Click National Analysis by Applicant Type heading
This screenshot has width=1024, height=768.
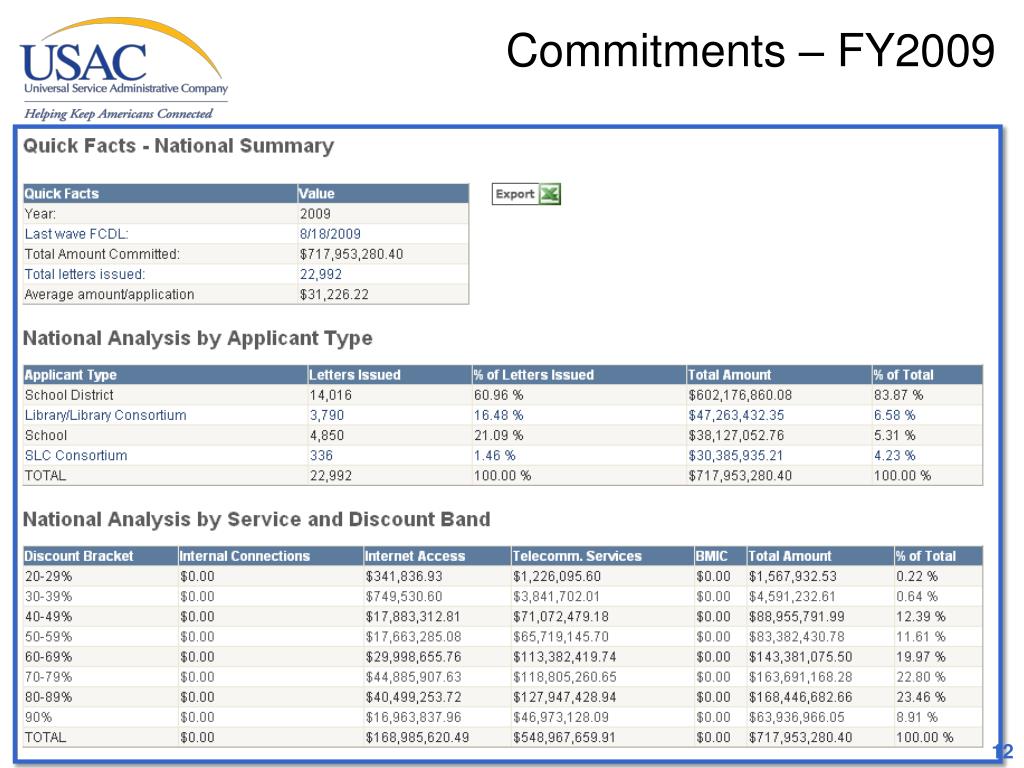[197, 338]
